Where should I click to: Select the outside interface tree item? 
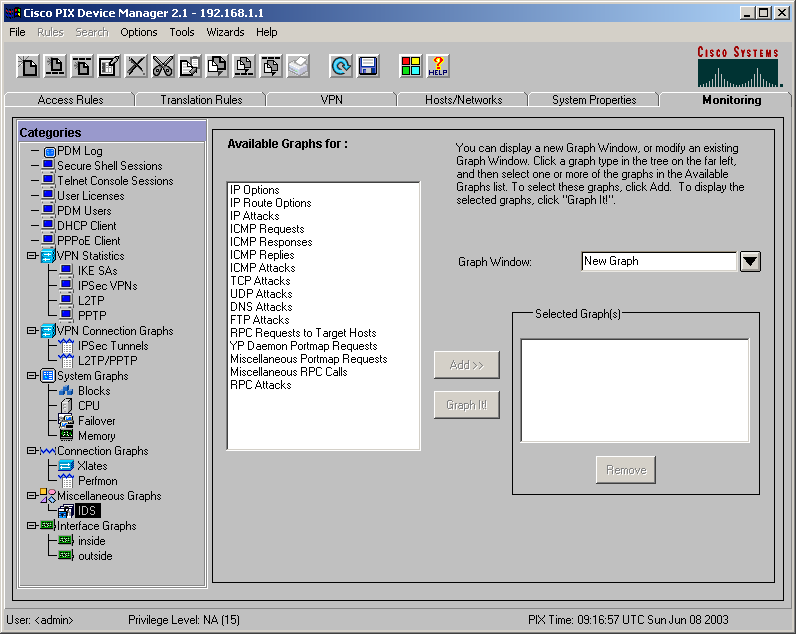pos(95,556)
